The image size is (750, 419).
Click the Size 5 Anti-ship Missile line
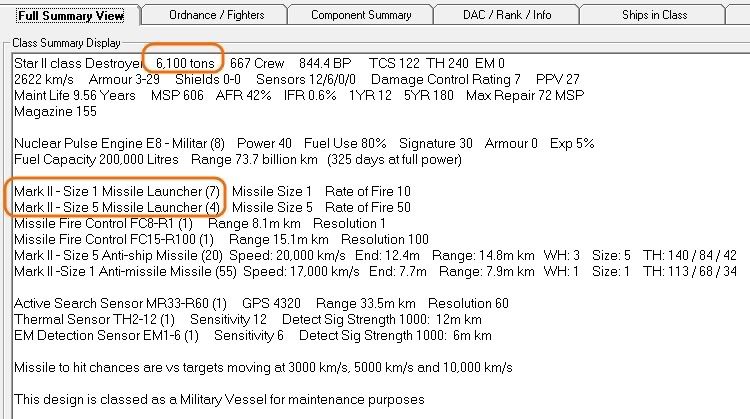[375, 255]
